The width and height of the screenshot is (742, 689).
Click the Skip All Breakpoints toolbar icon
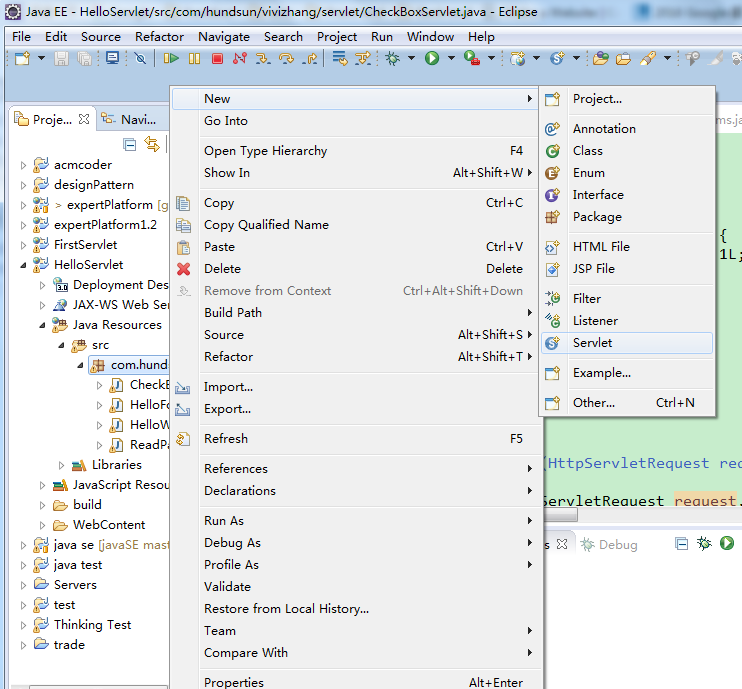(x=140, y=59)
